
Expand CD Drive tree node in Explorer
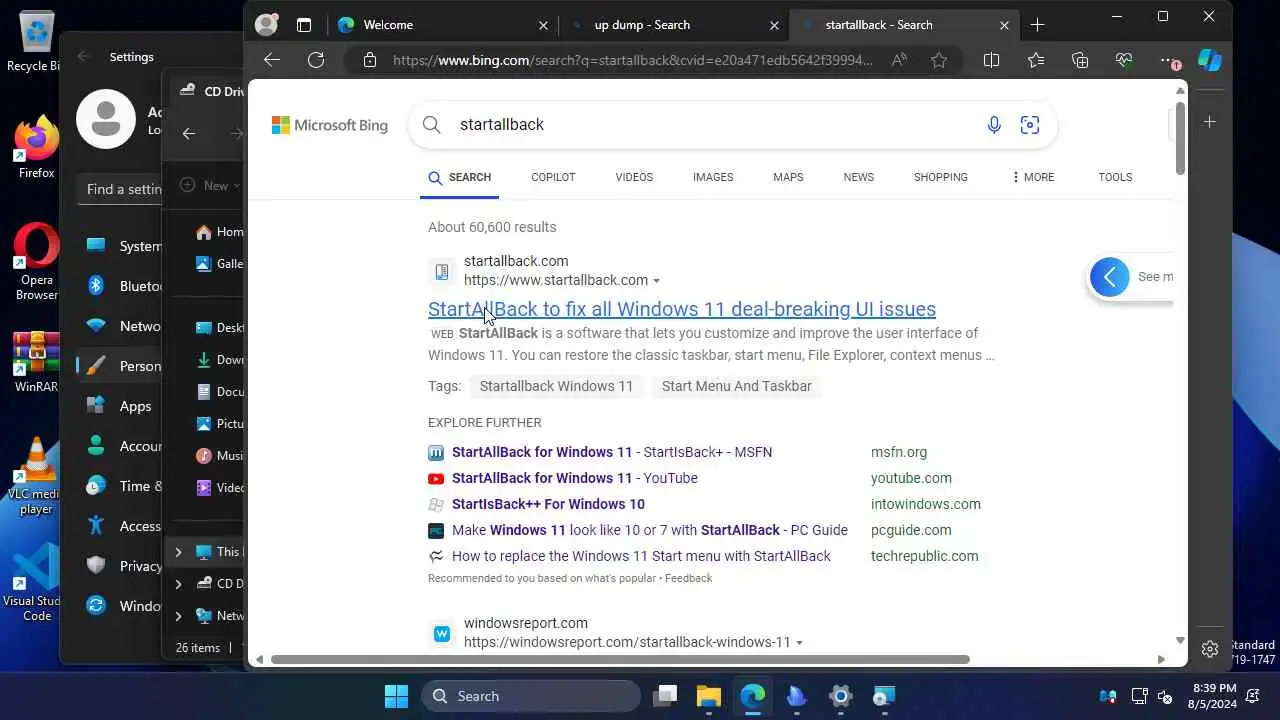tap(178, 583)
